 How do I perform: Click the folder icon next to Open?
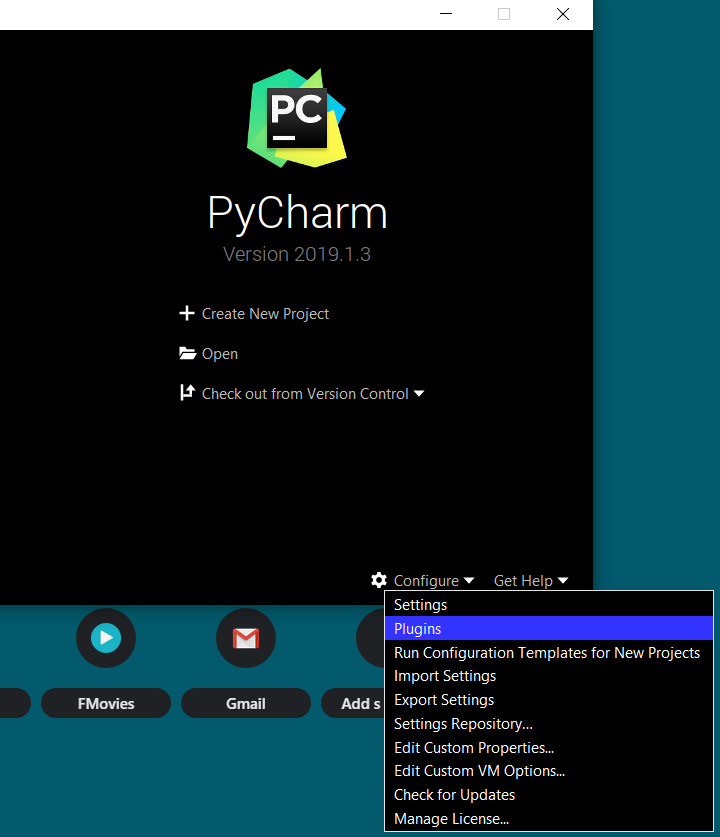tap(187, 353)
